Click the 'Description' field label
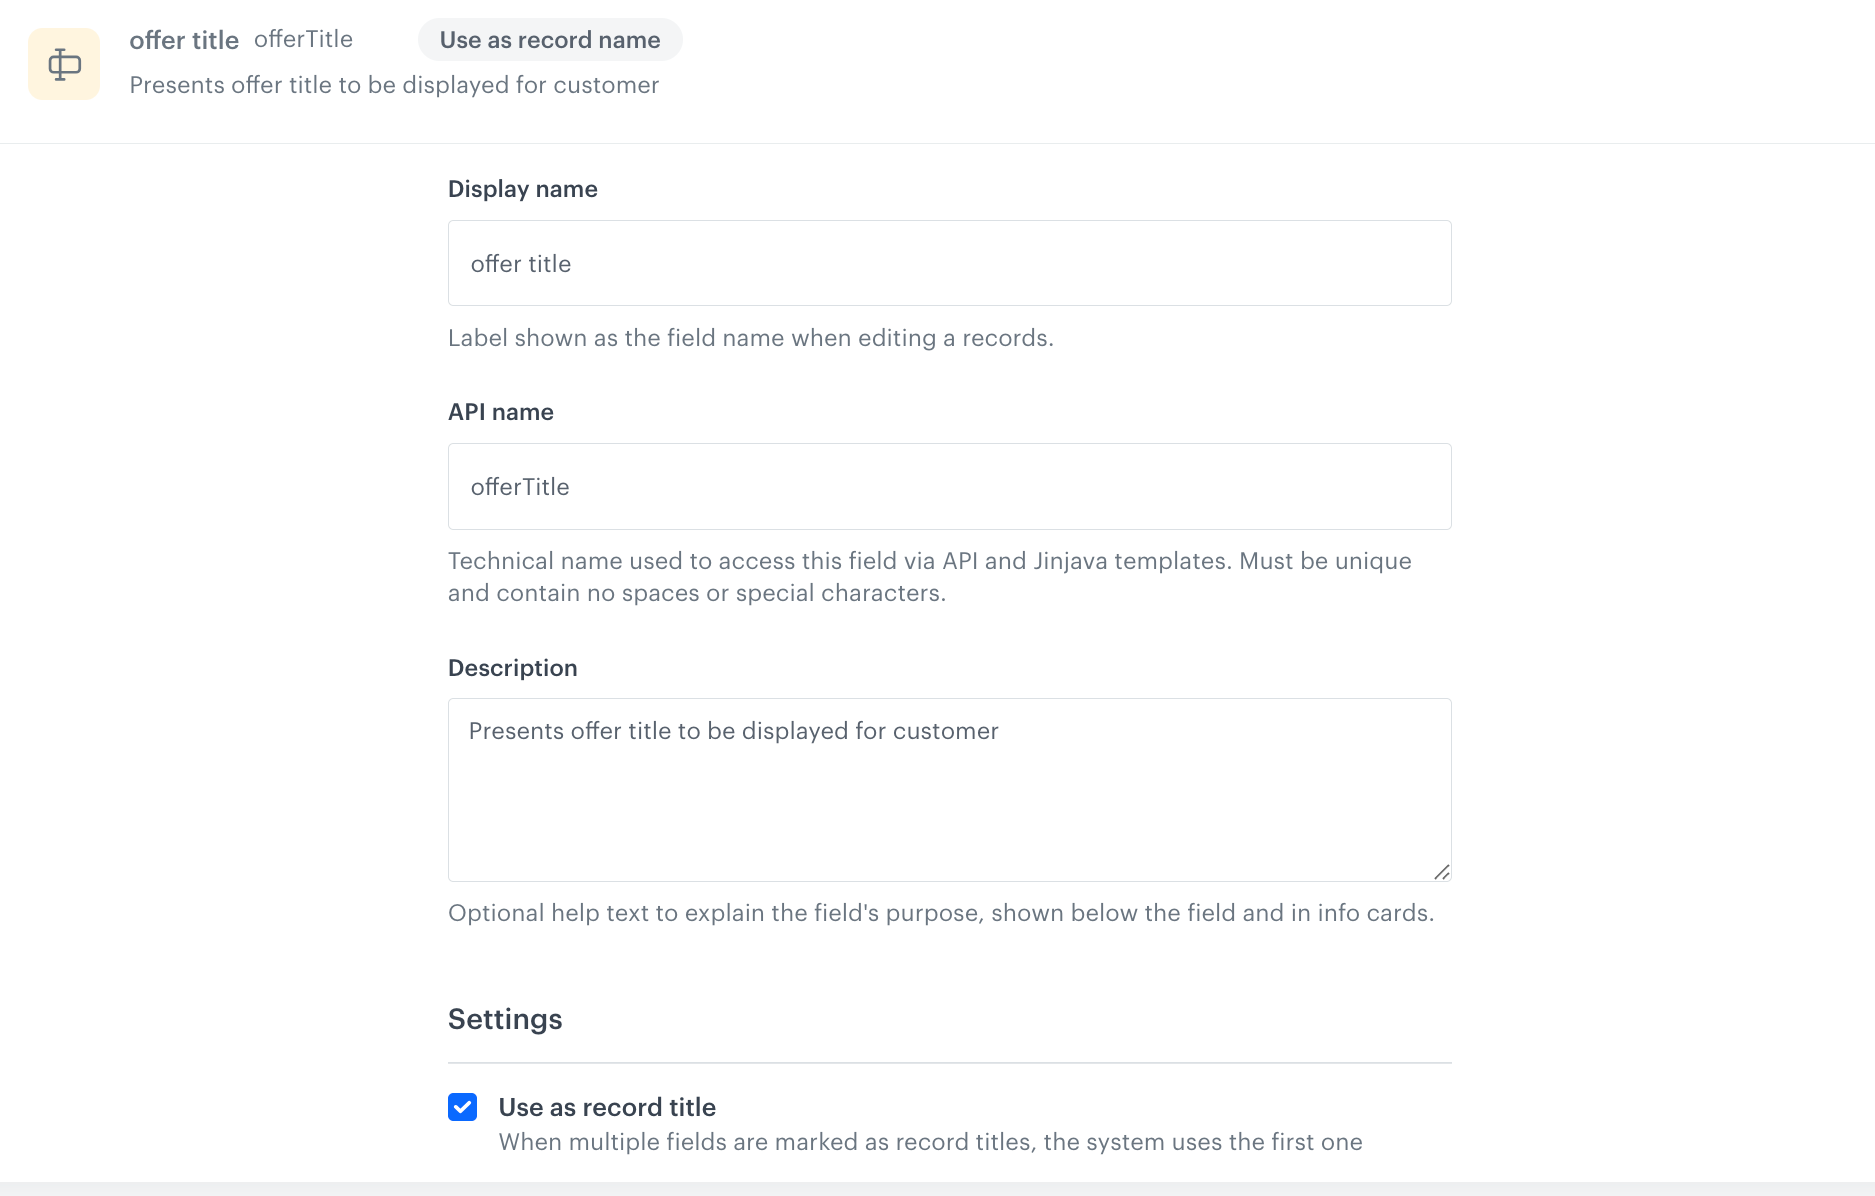This screenshot has height=1196, width=1875. point(513,668)
